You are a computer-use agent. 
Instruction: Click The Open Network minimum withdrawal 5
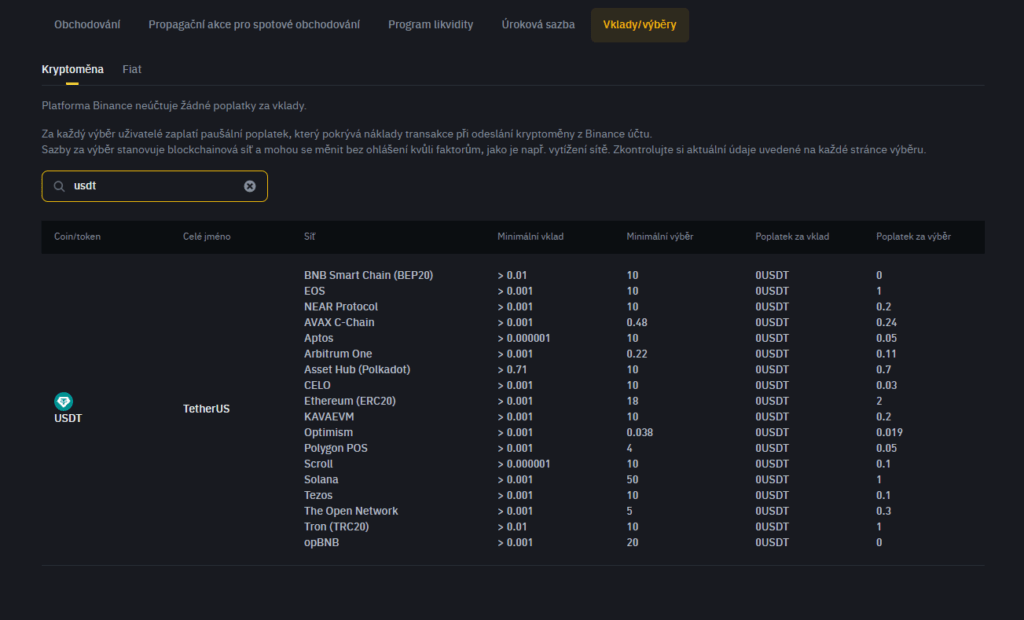(x=630, y=511)
